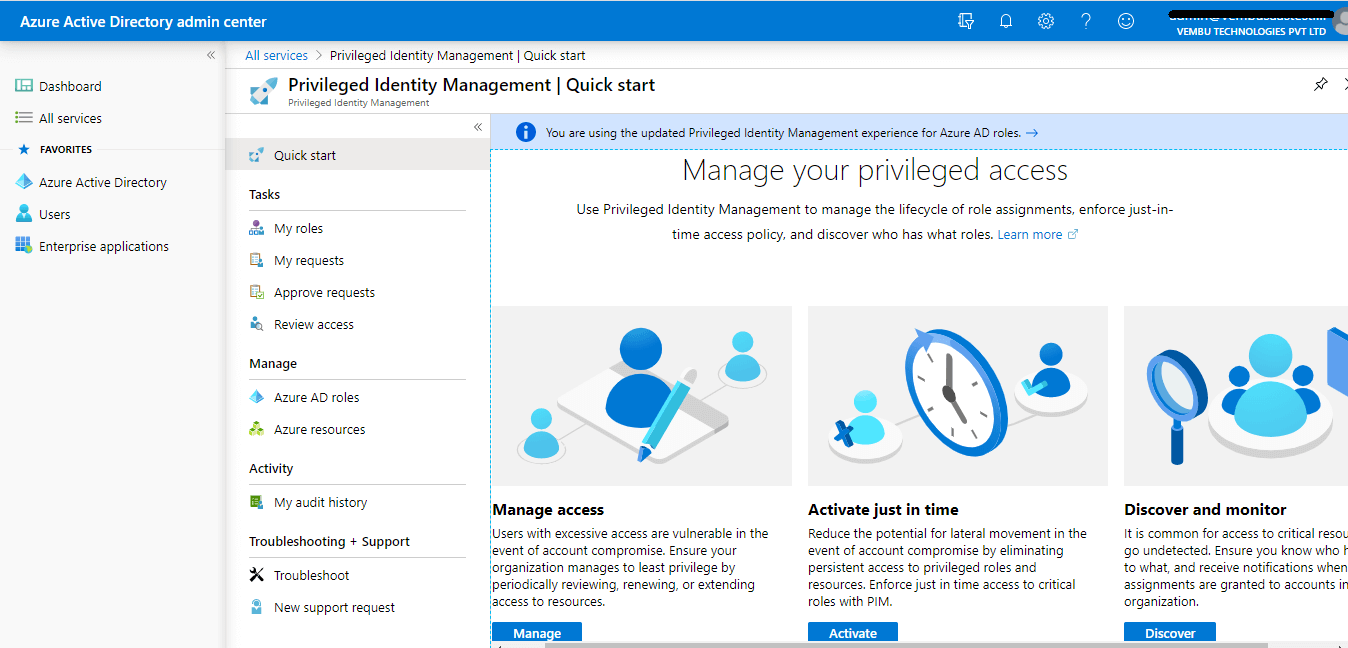Screen dimensions: 1348x648
Task: Click the Discover and monitor illustration
Action: point(1236,396)
